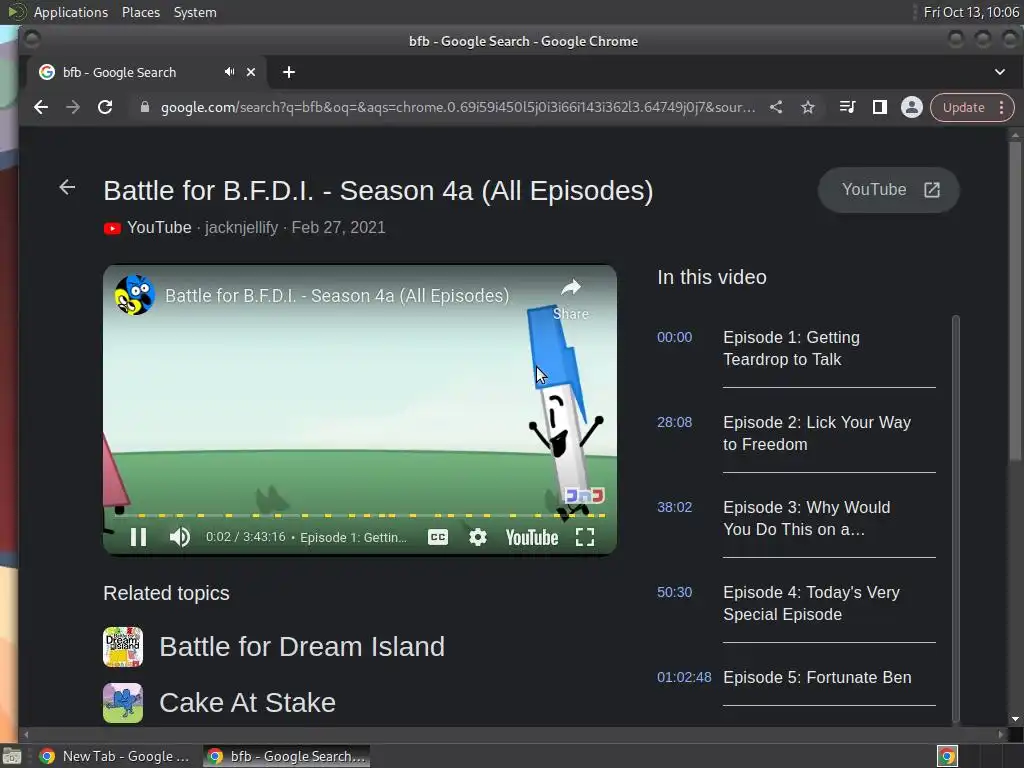
Task: Open the Chrome three-dot menu
Action: tap(1001, 108)
